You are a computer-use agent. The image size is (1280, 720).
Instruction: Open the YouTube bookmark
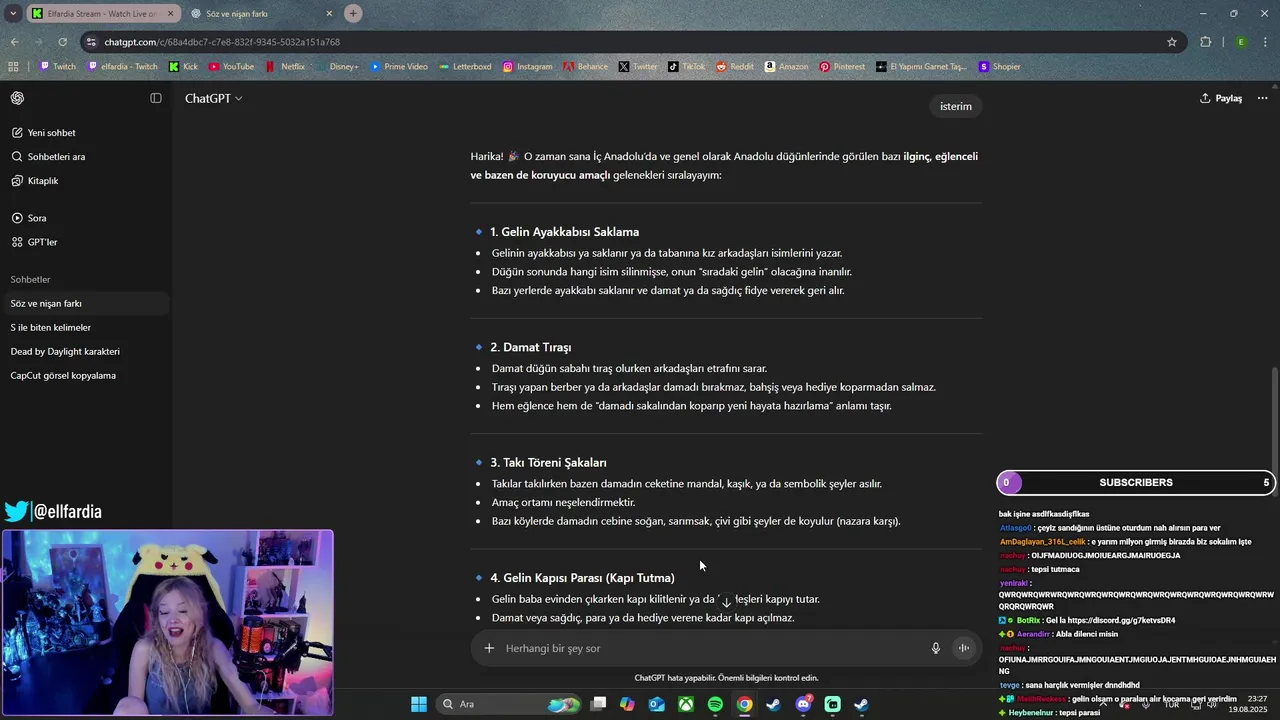tap(231, 67)
